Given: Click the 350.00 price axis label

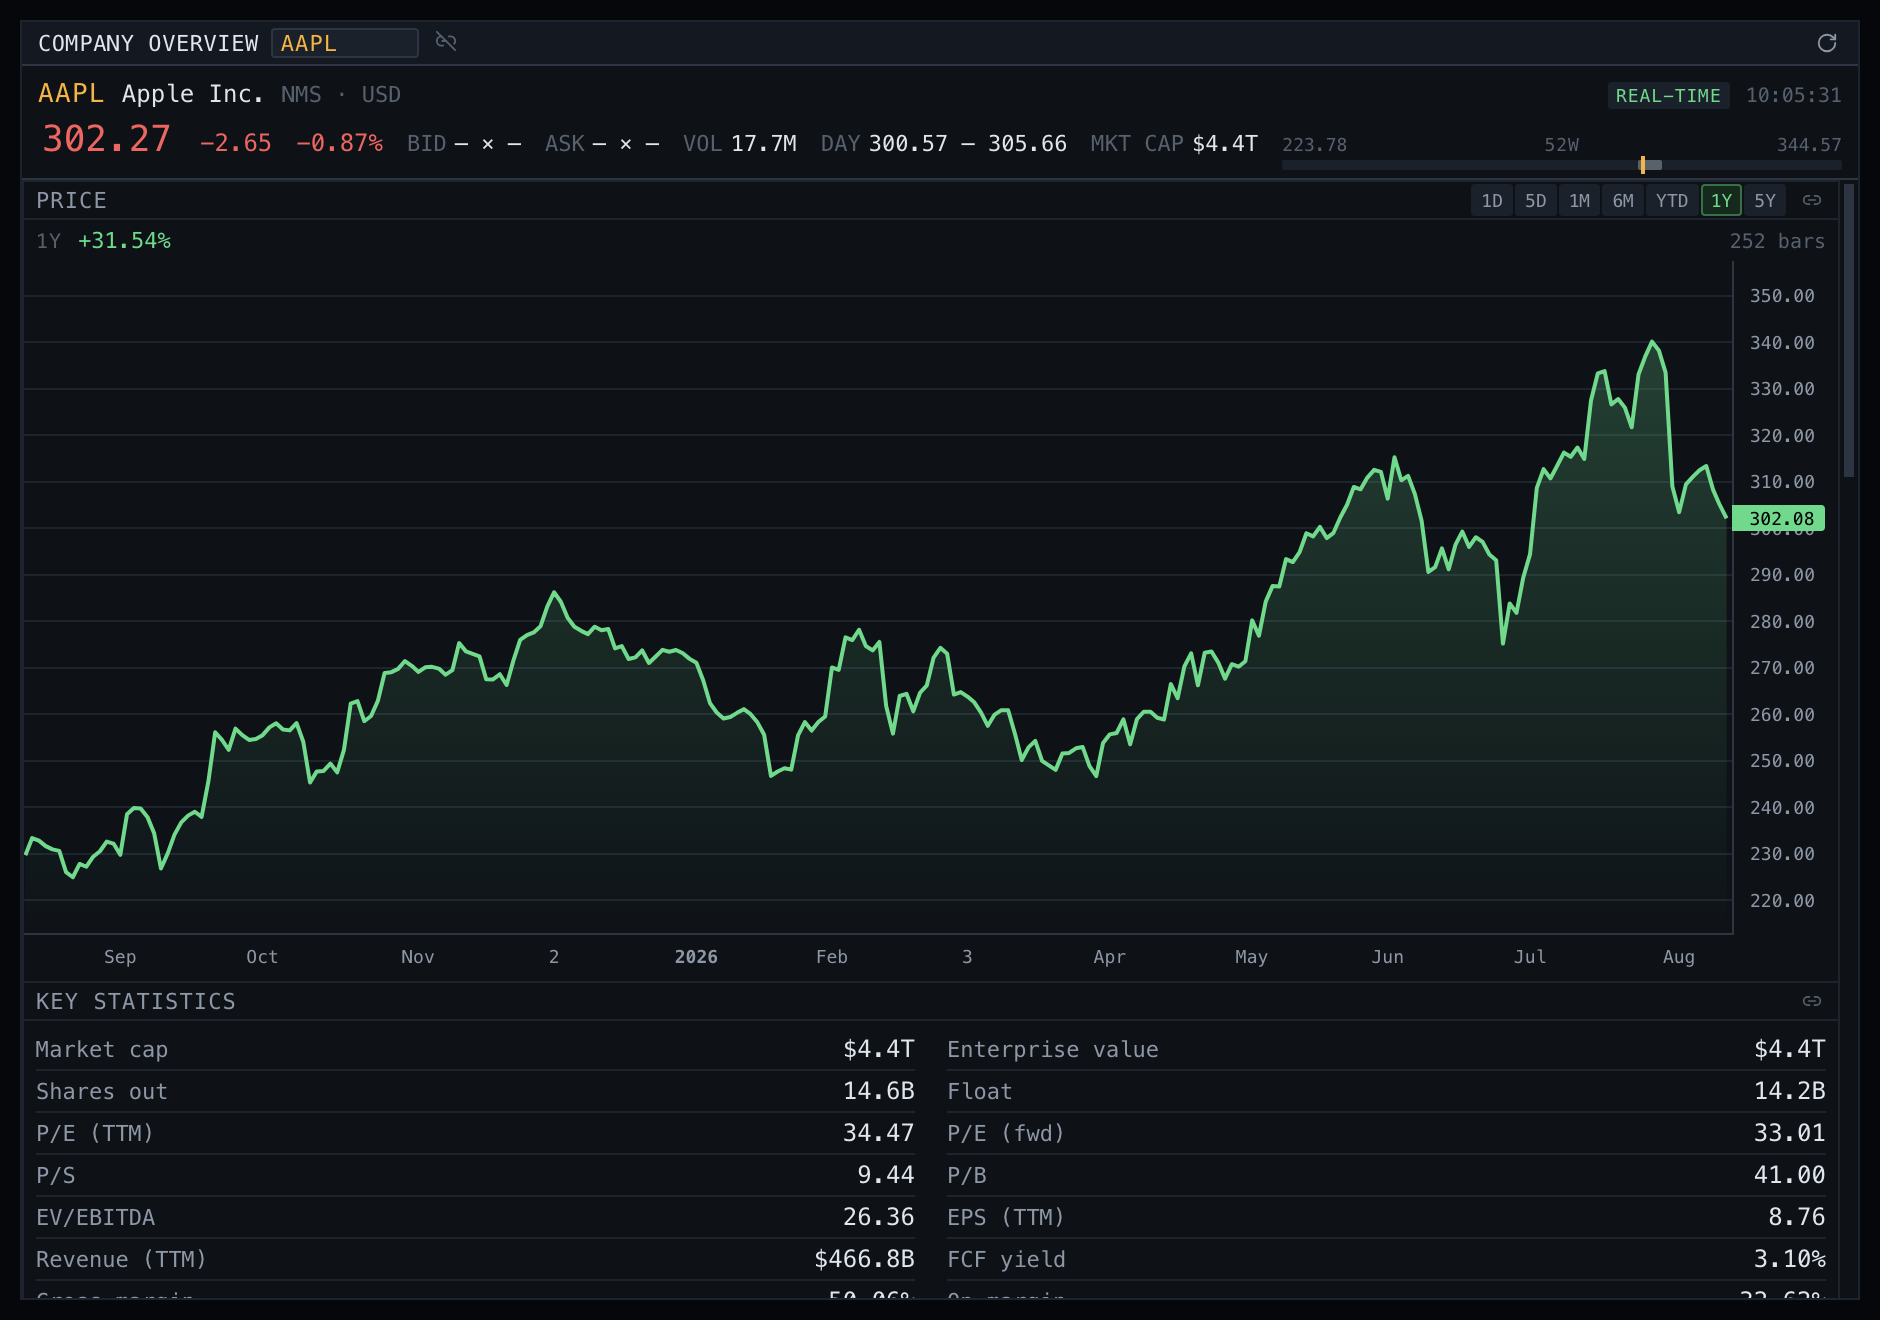Looking at the screenshot, I should tap(1782, 296).
